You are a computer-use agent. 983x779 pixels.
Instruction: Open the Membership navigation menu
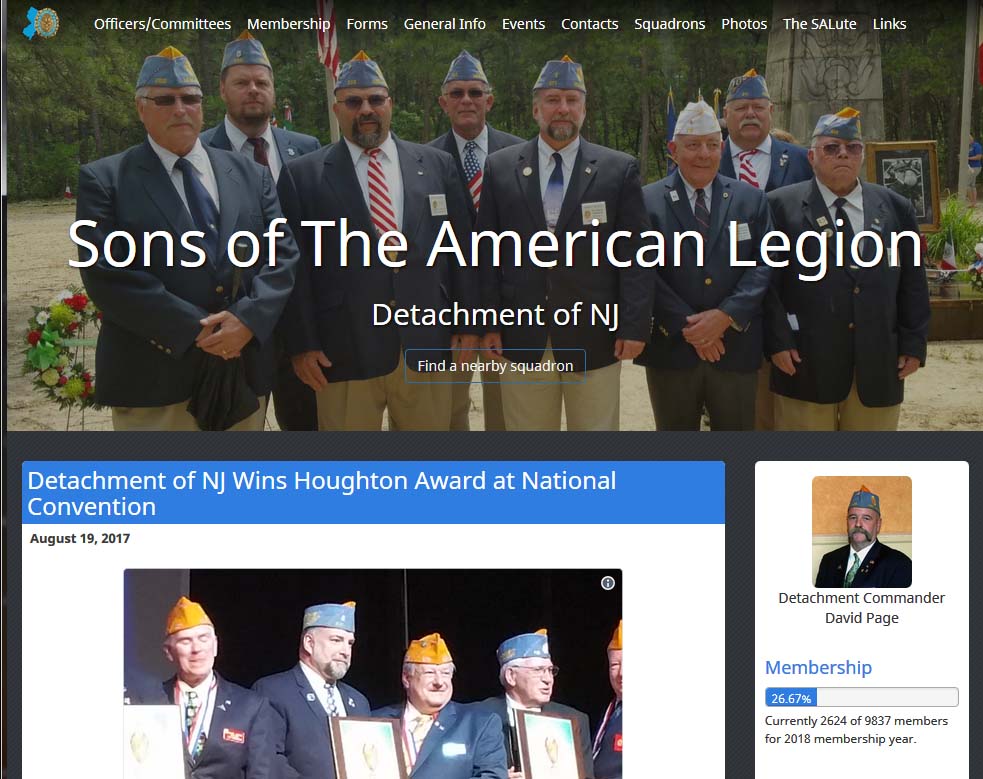288,24
